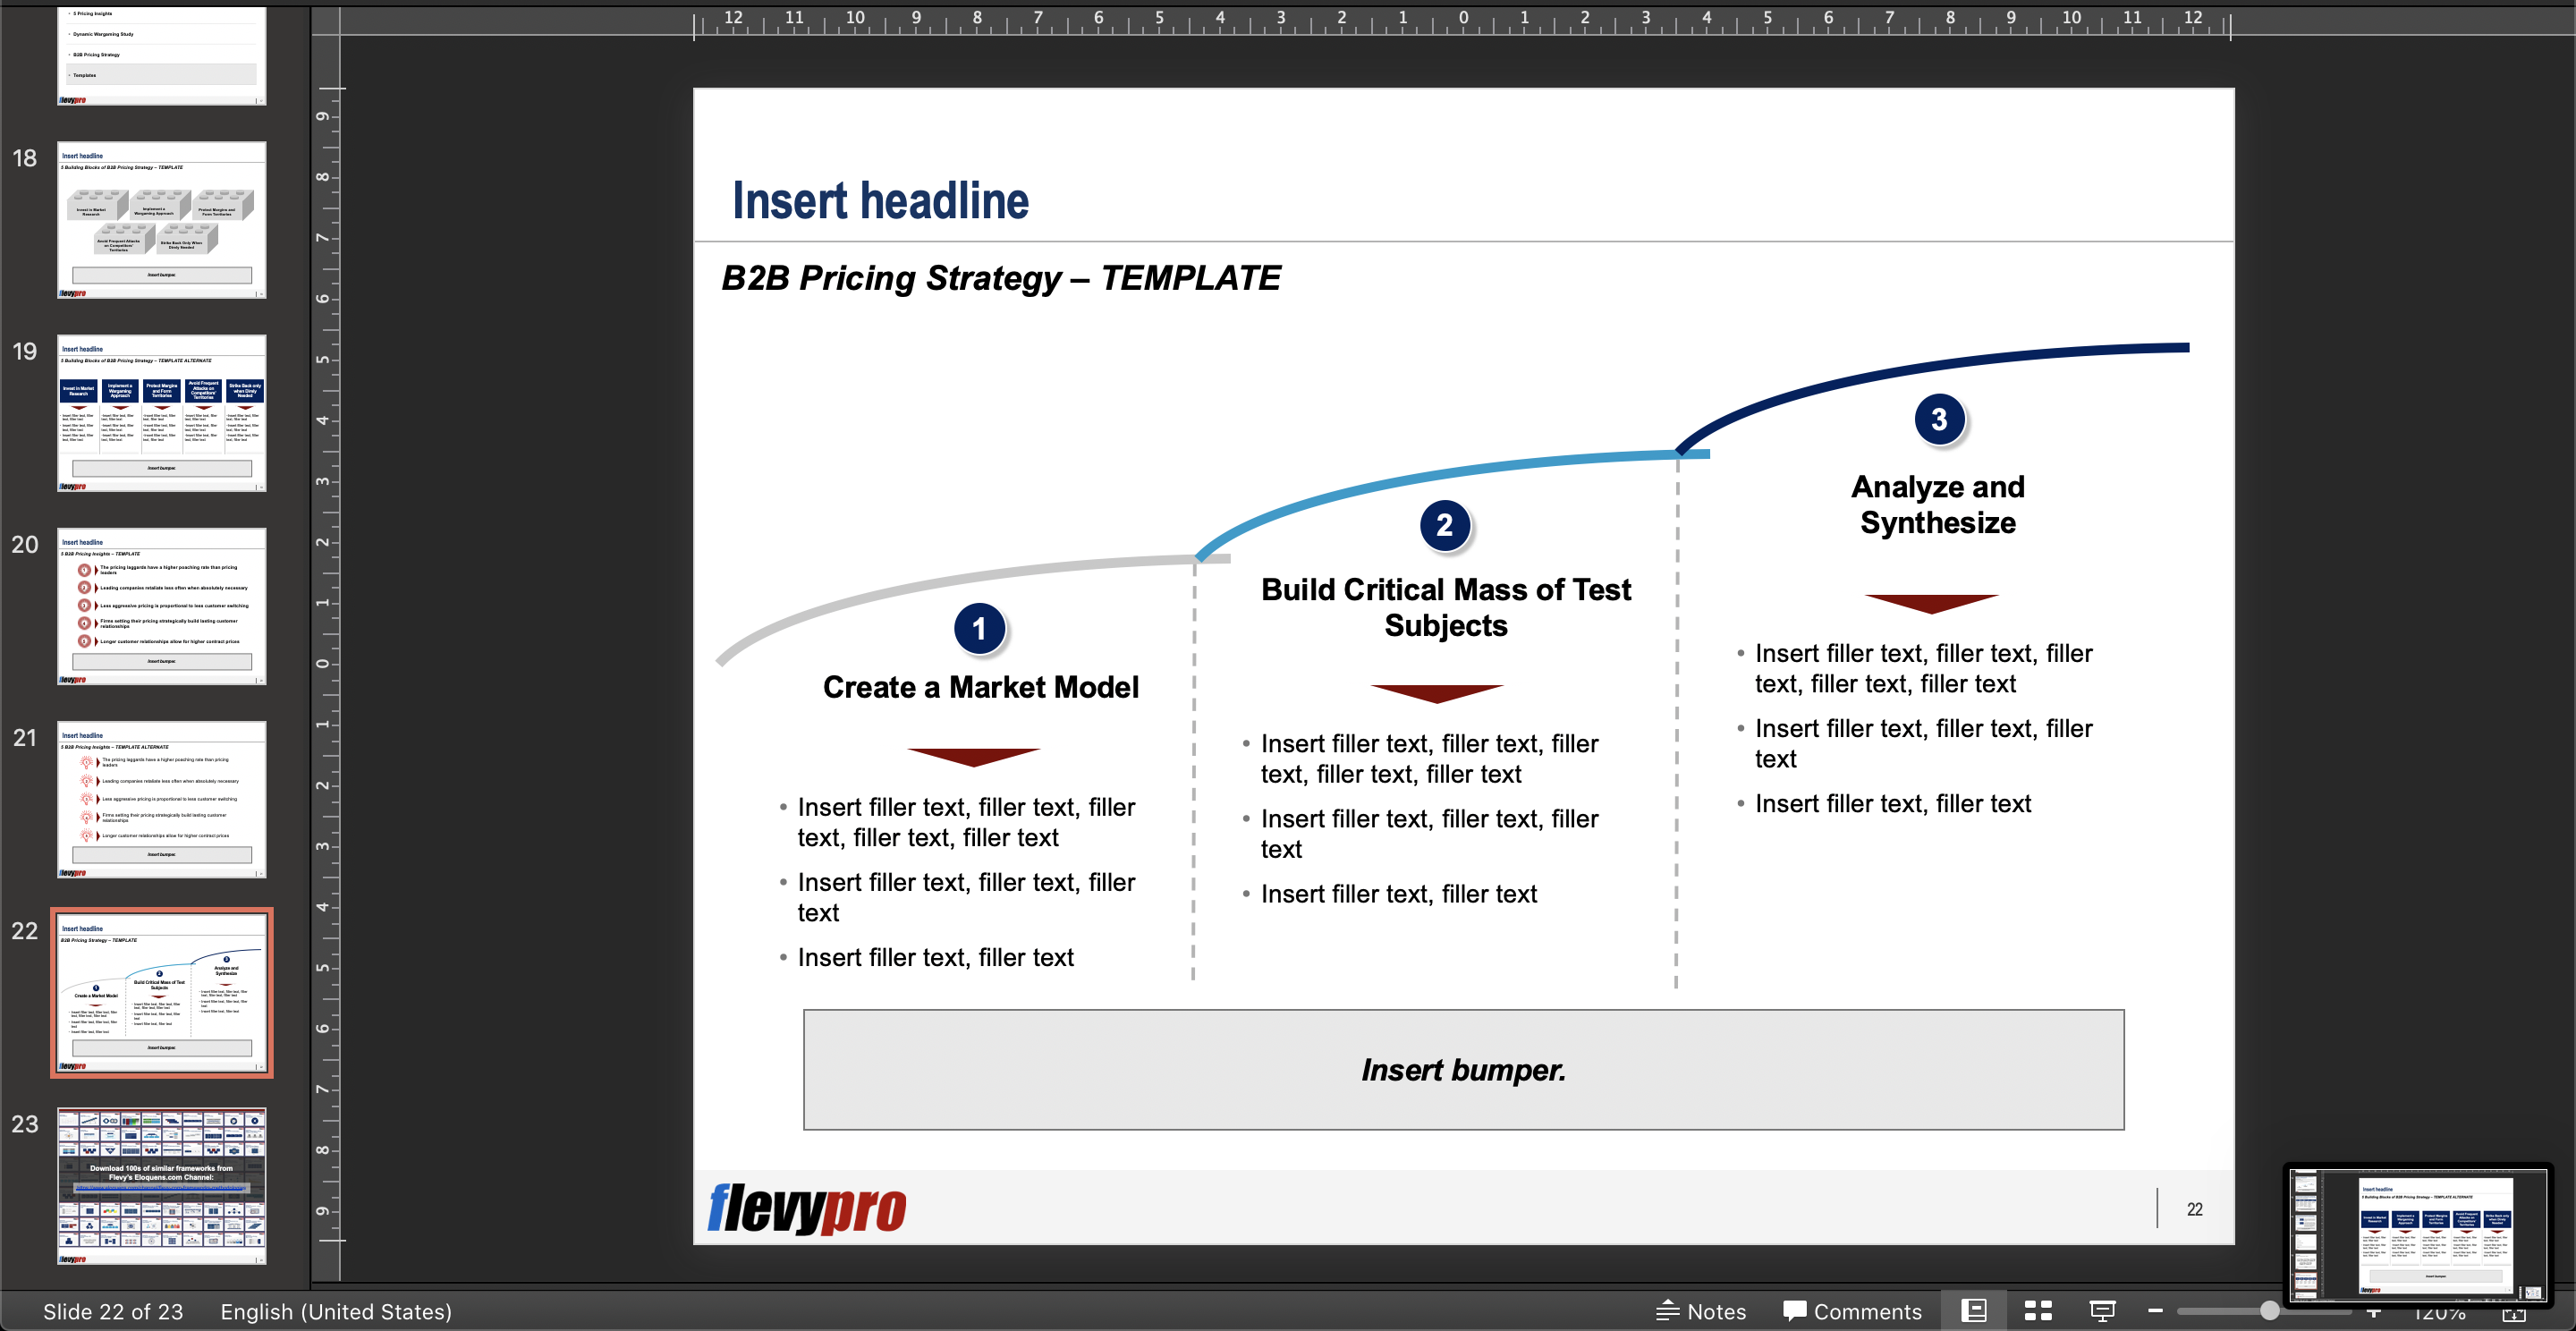This screenshot has height=1331, width=2576.
Task: Click first bullet under Build Critical Mass
Action: click(1429, 759)
